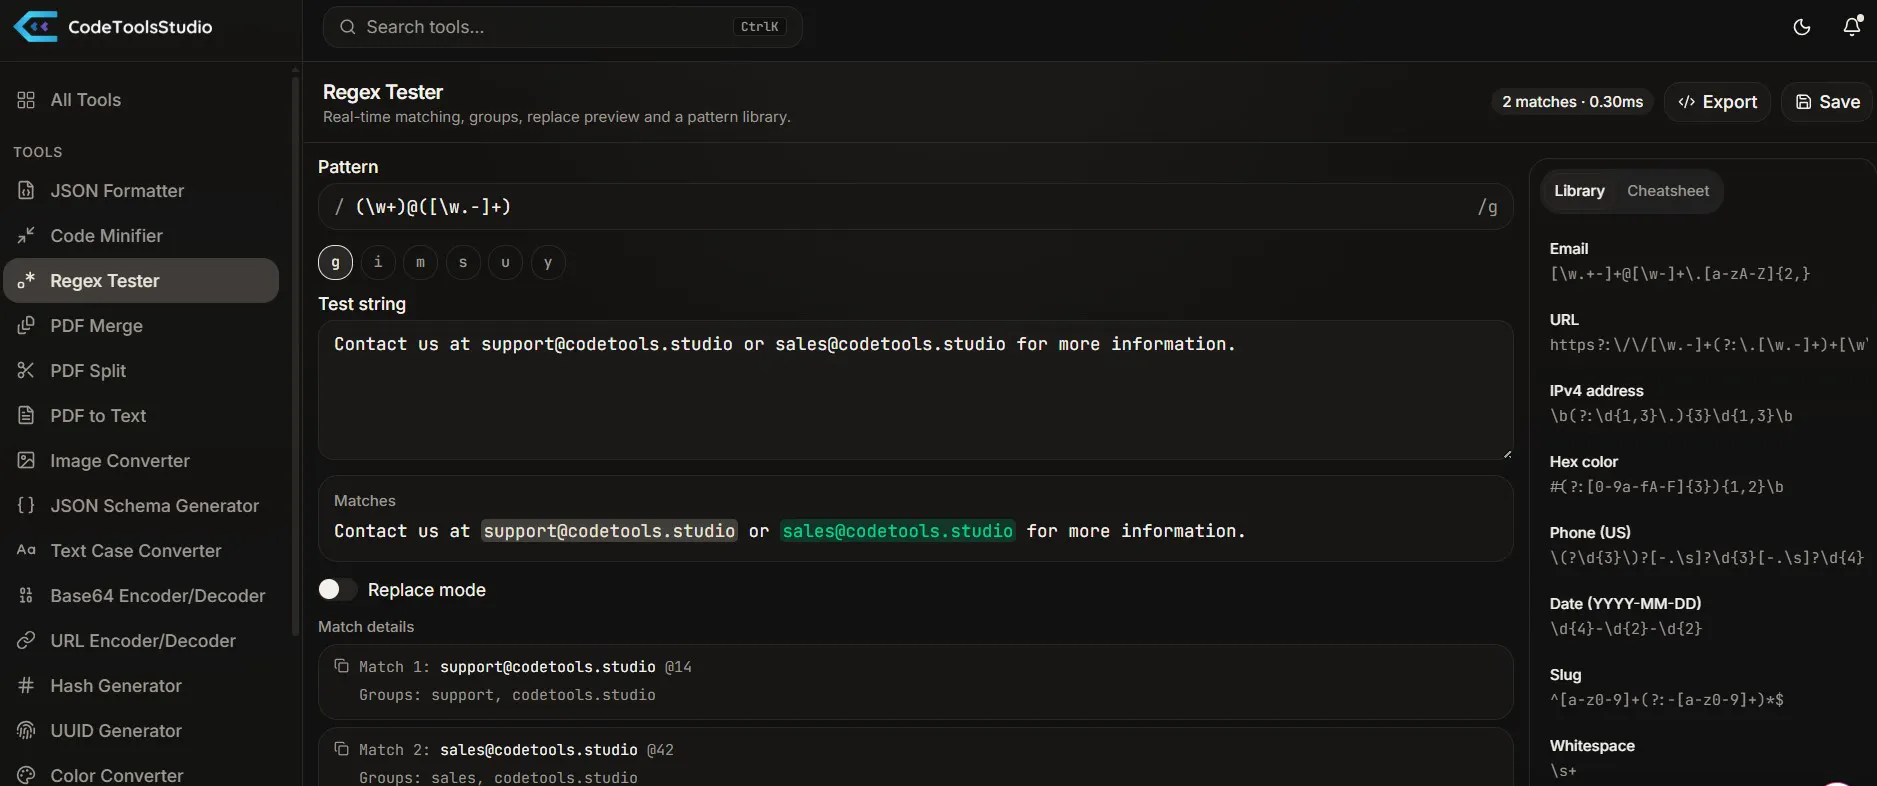The width and height of the screenshot is (1877, 786).
Task: Click the Text Case Converter icon
Action: [x=26, y=550]
